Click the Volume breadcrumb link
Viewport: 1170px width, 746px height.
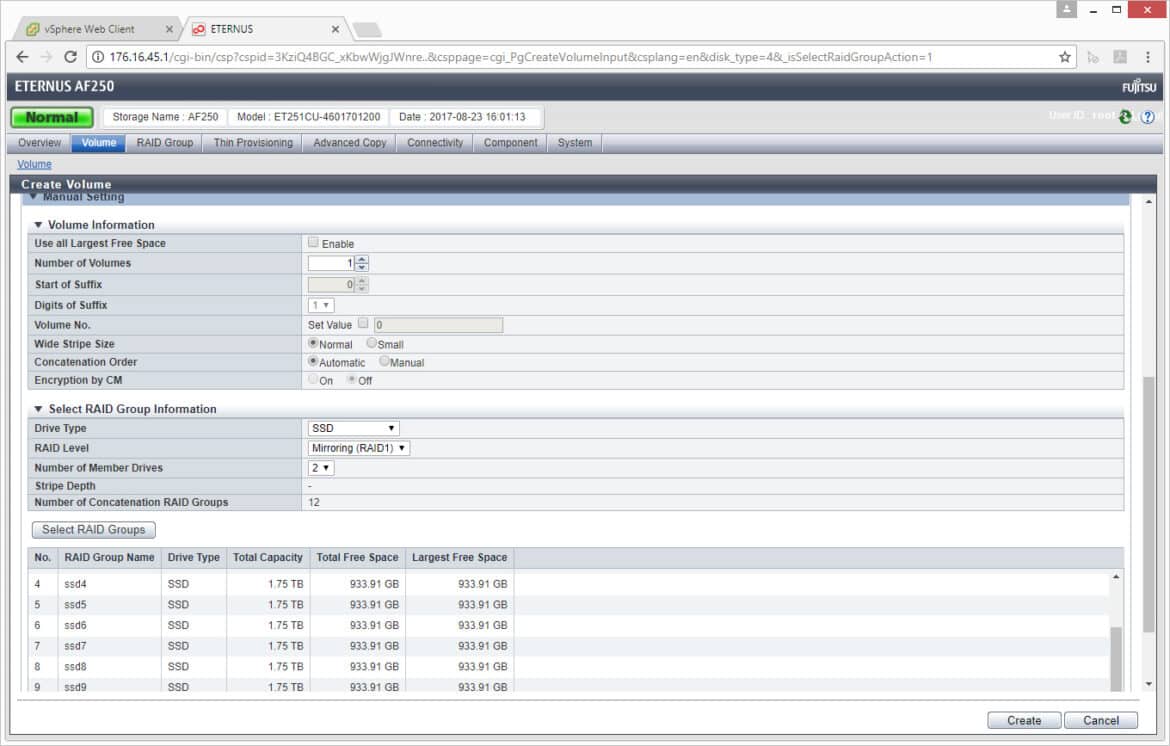pos(34,164)
